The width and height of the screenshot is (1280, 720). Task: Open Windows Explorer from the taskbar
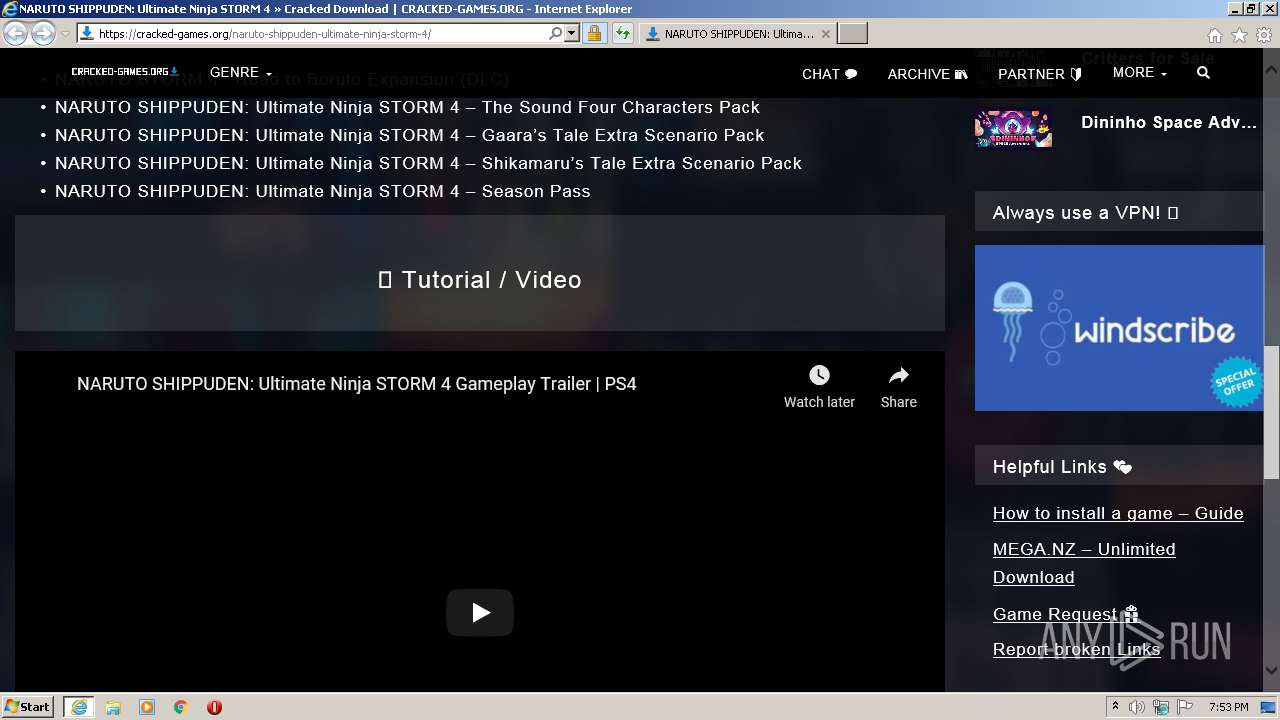tap(113, 707)
